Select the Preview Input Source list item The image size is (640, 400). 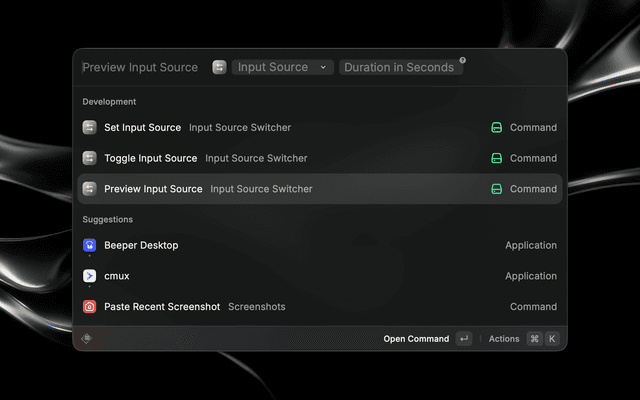[320, 189]
